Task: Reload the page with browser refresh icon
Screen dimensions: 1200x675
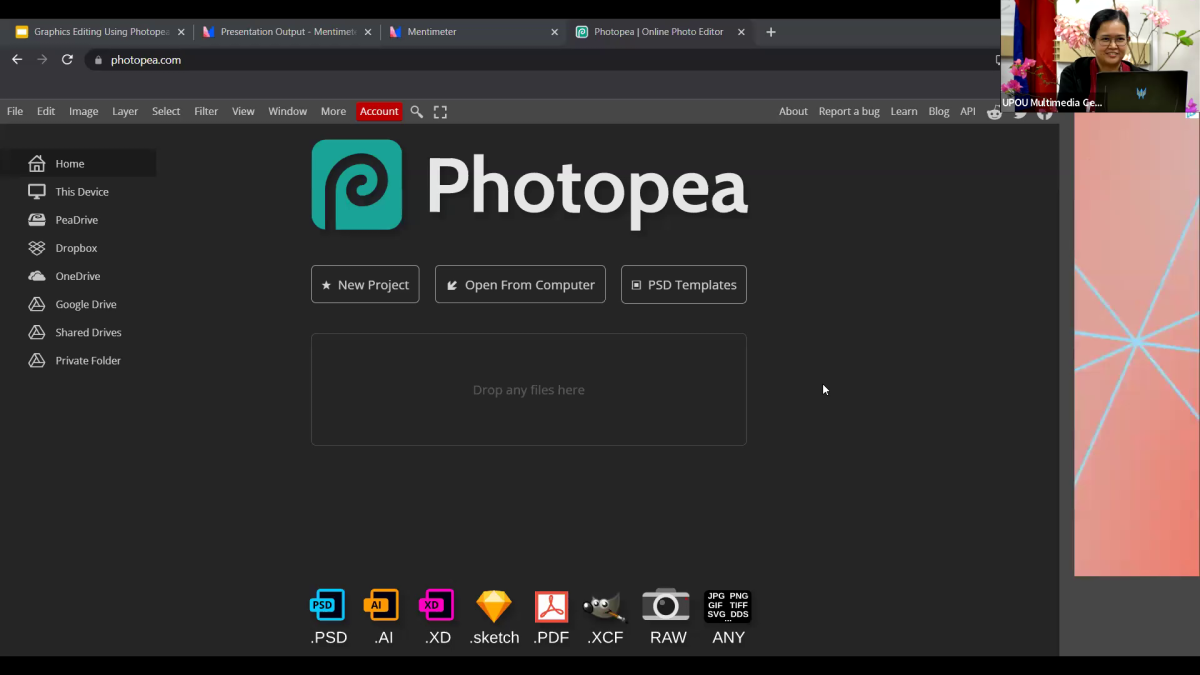Action: pos(67,60)
